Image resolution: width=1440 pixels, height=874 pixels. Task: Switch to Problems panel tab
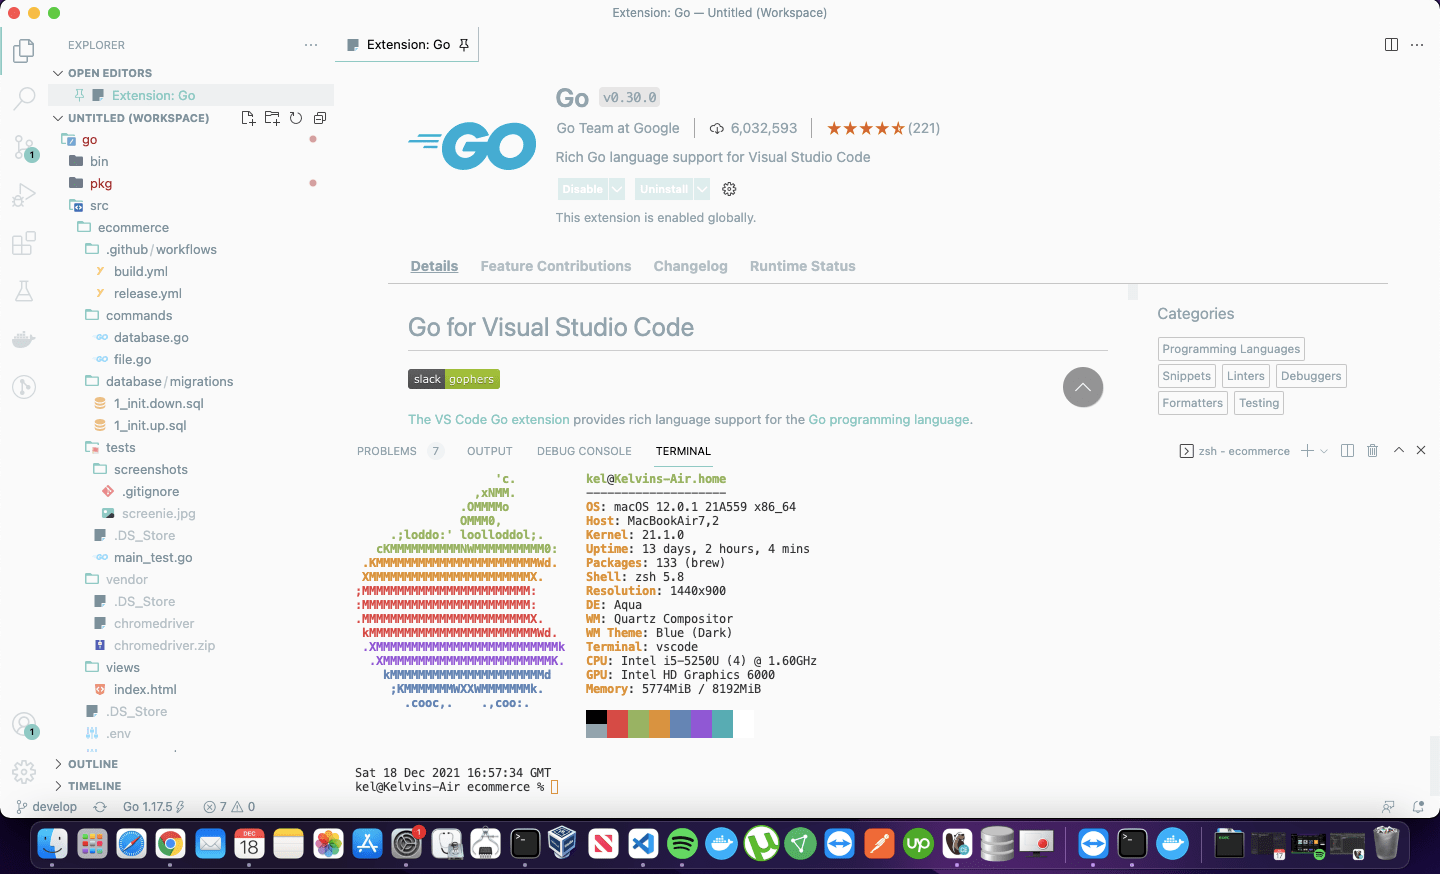[387, 451]
